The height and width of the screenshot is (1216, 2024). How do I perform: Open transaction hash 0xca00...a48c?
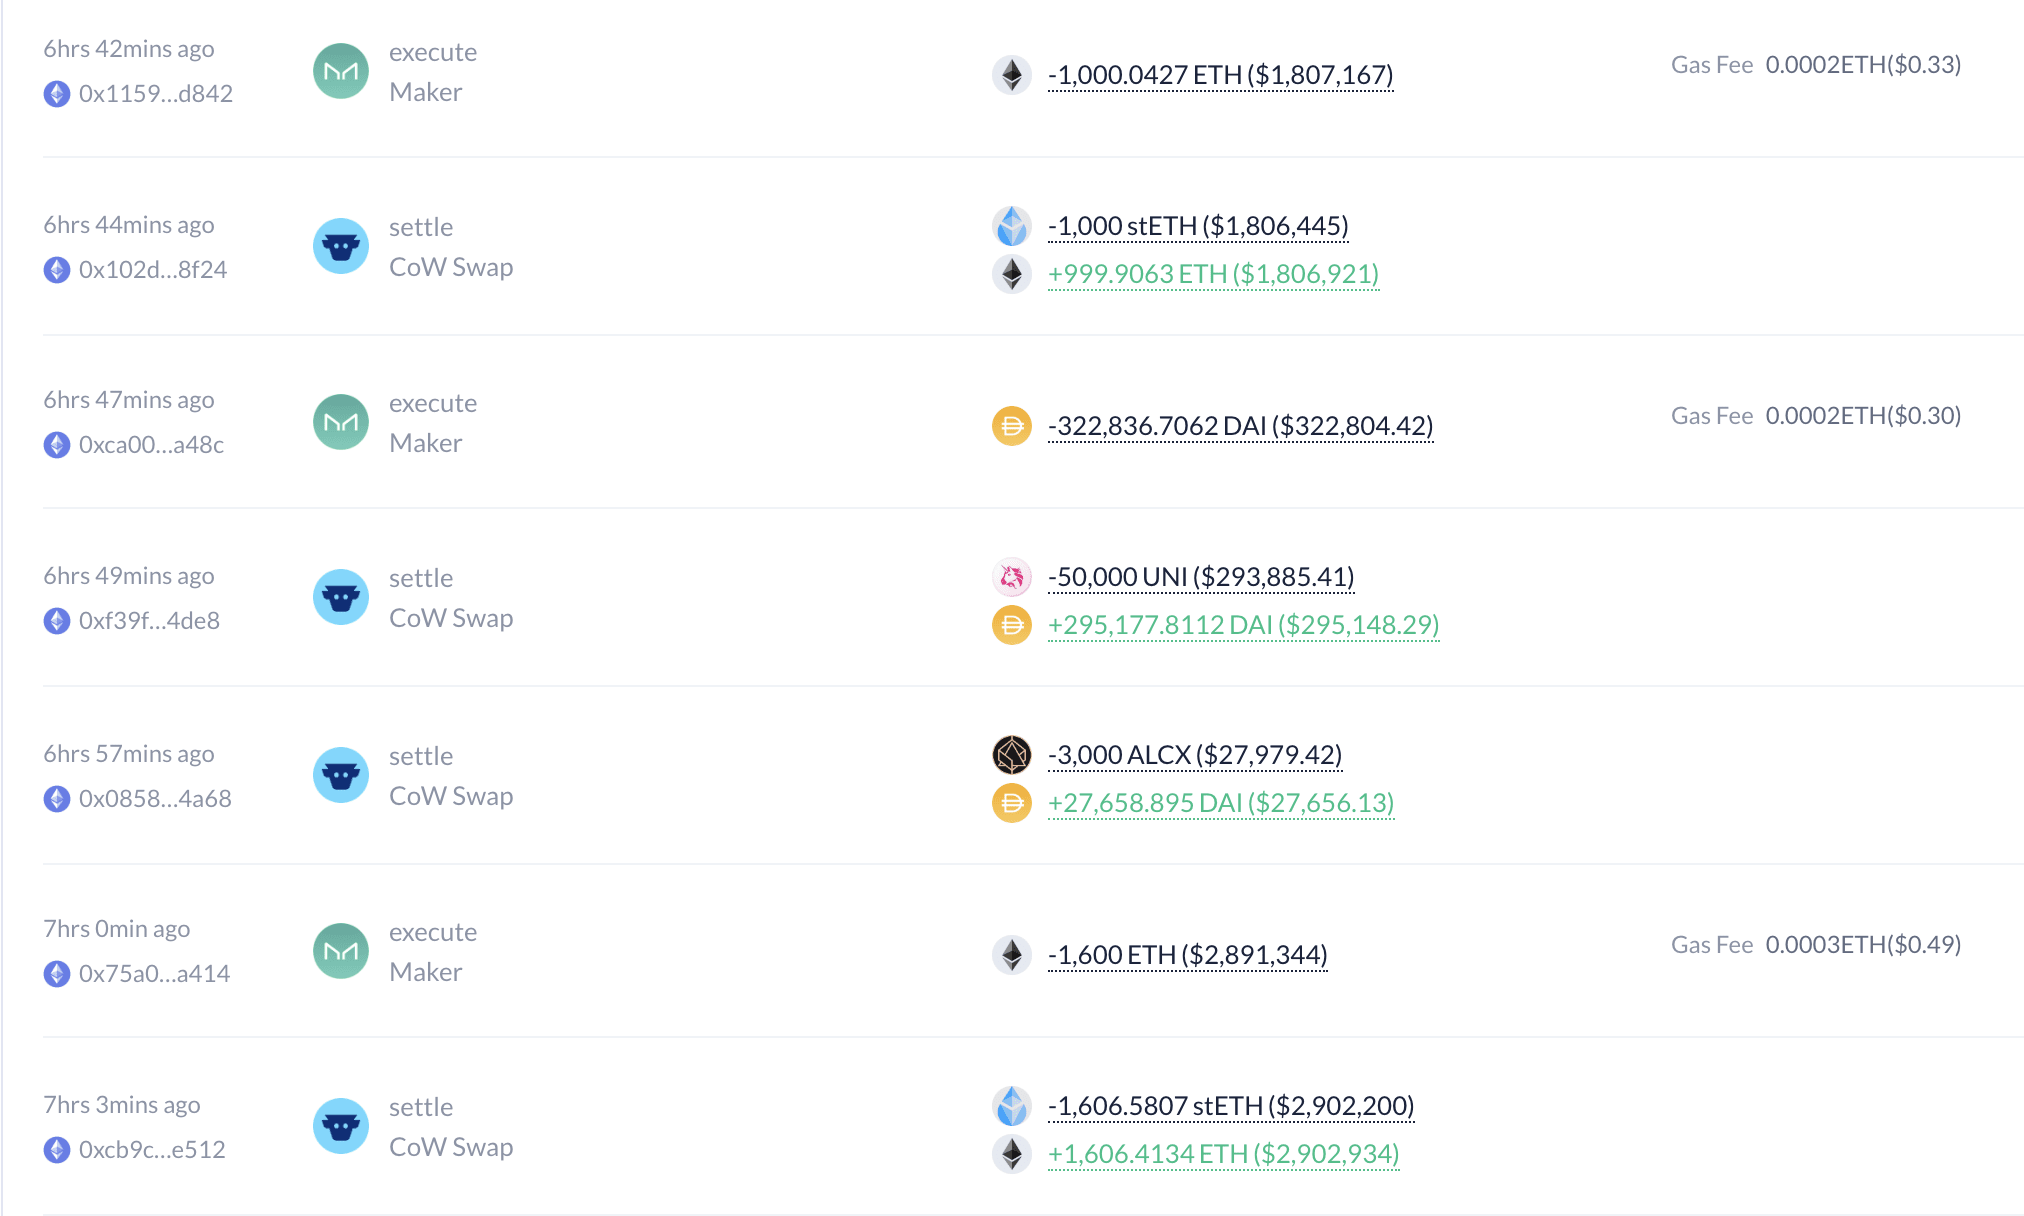tap(152, 445)
